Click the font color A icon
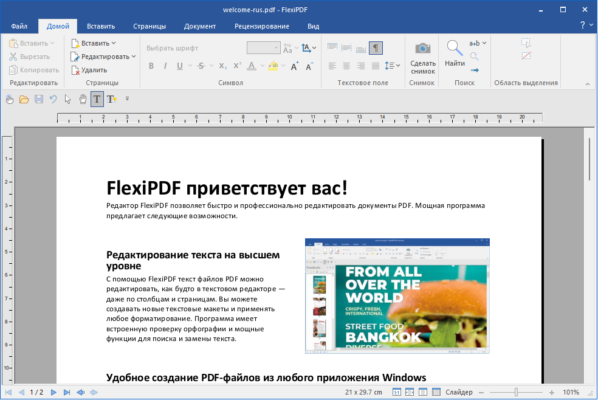Viewport: 598px width, 400px height. coord(251,66)
